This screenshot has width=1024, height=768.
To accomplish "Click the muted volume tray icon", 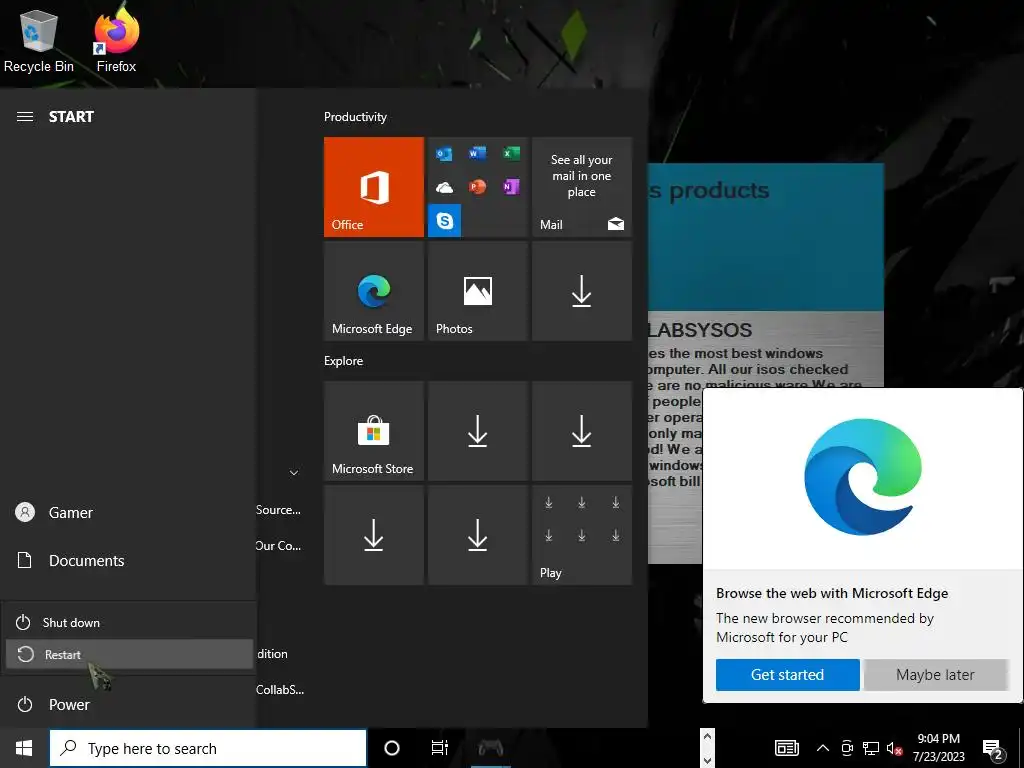I will tap(895, 748).
